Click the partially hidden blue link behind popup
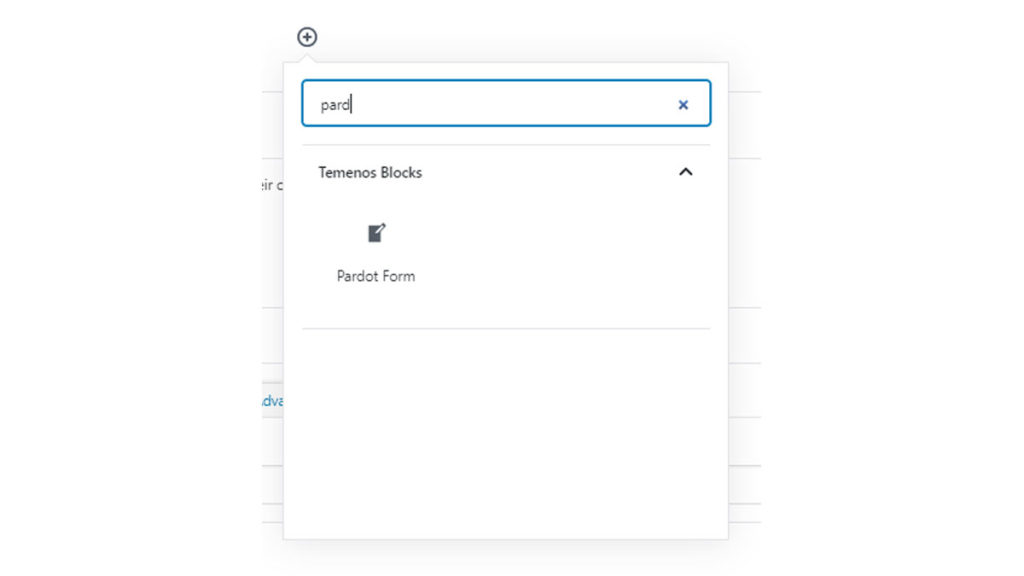This screenshot has height=576, width=1024. [271, 400]
